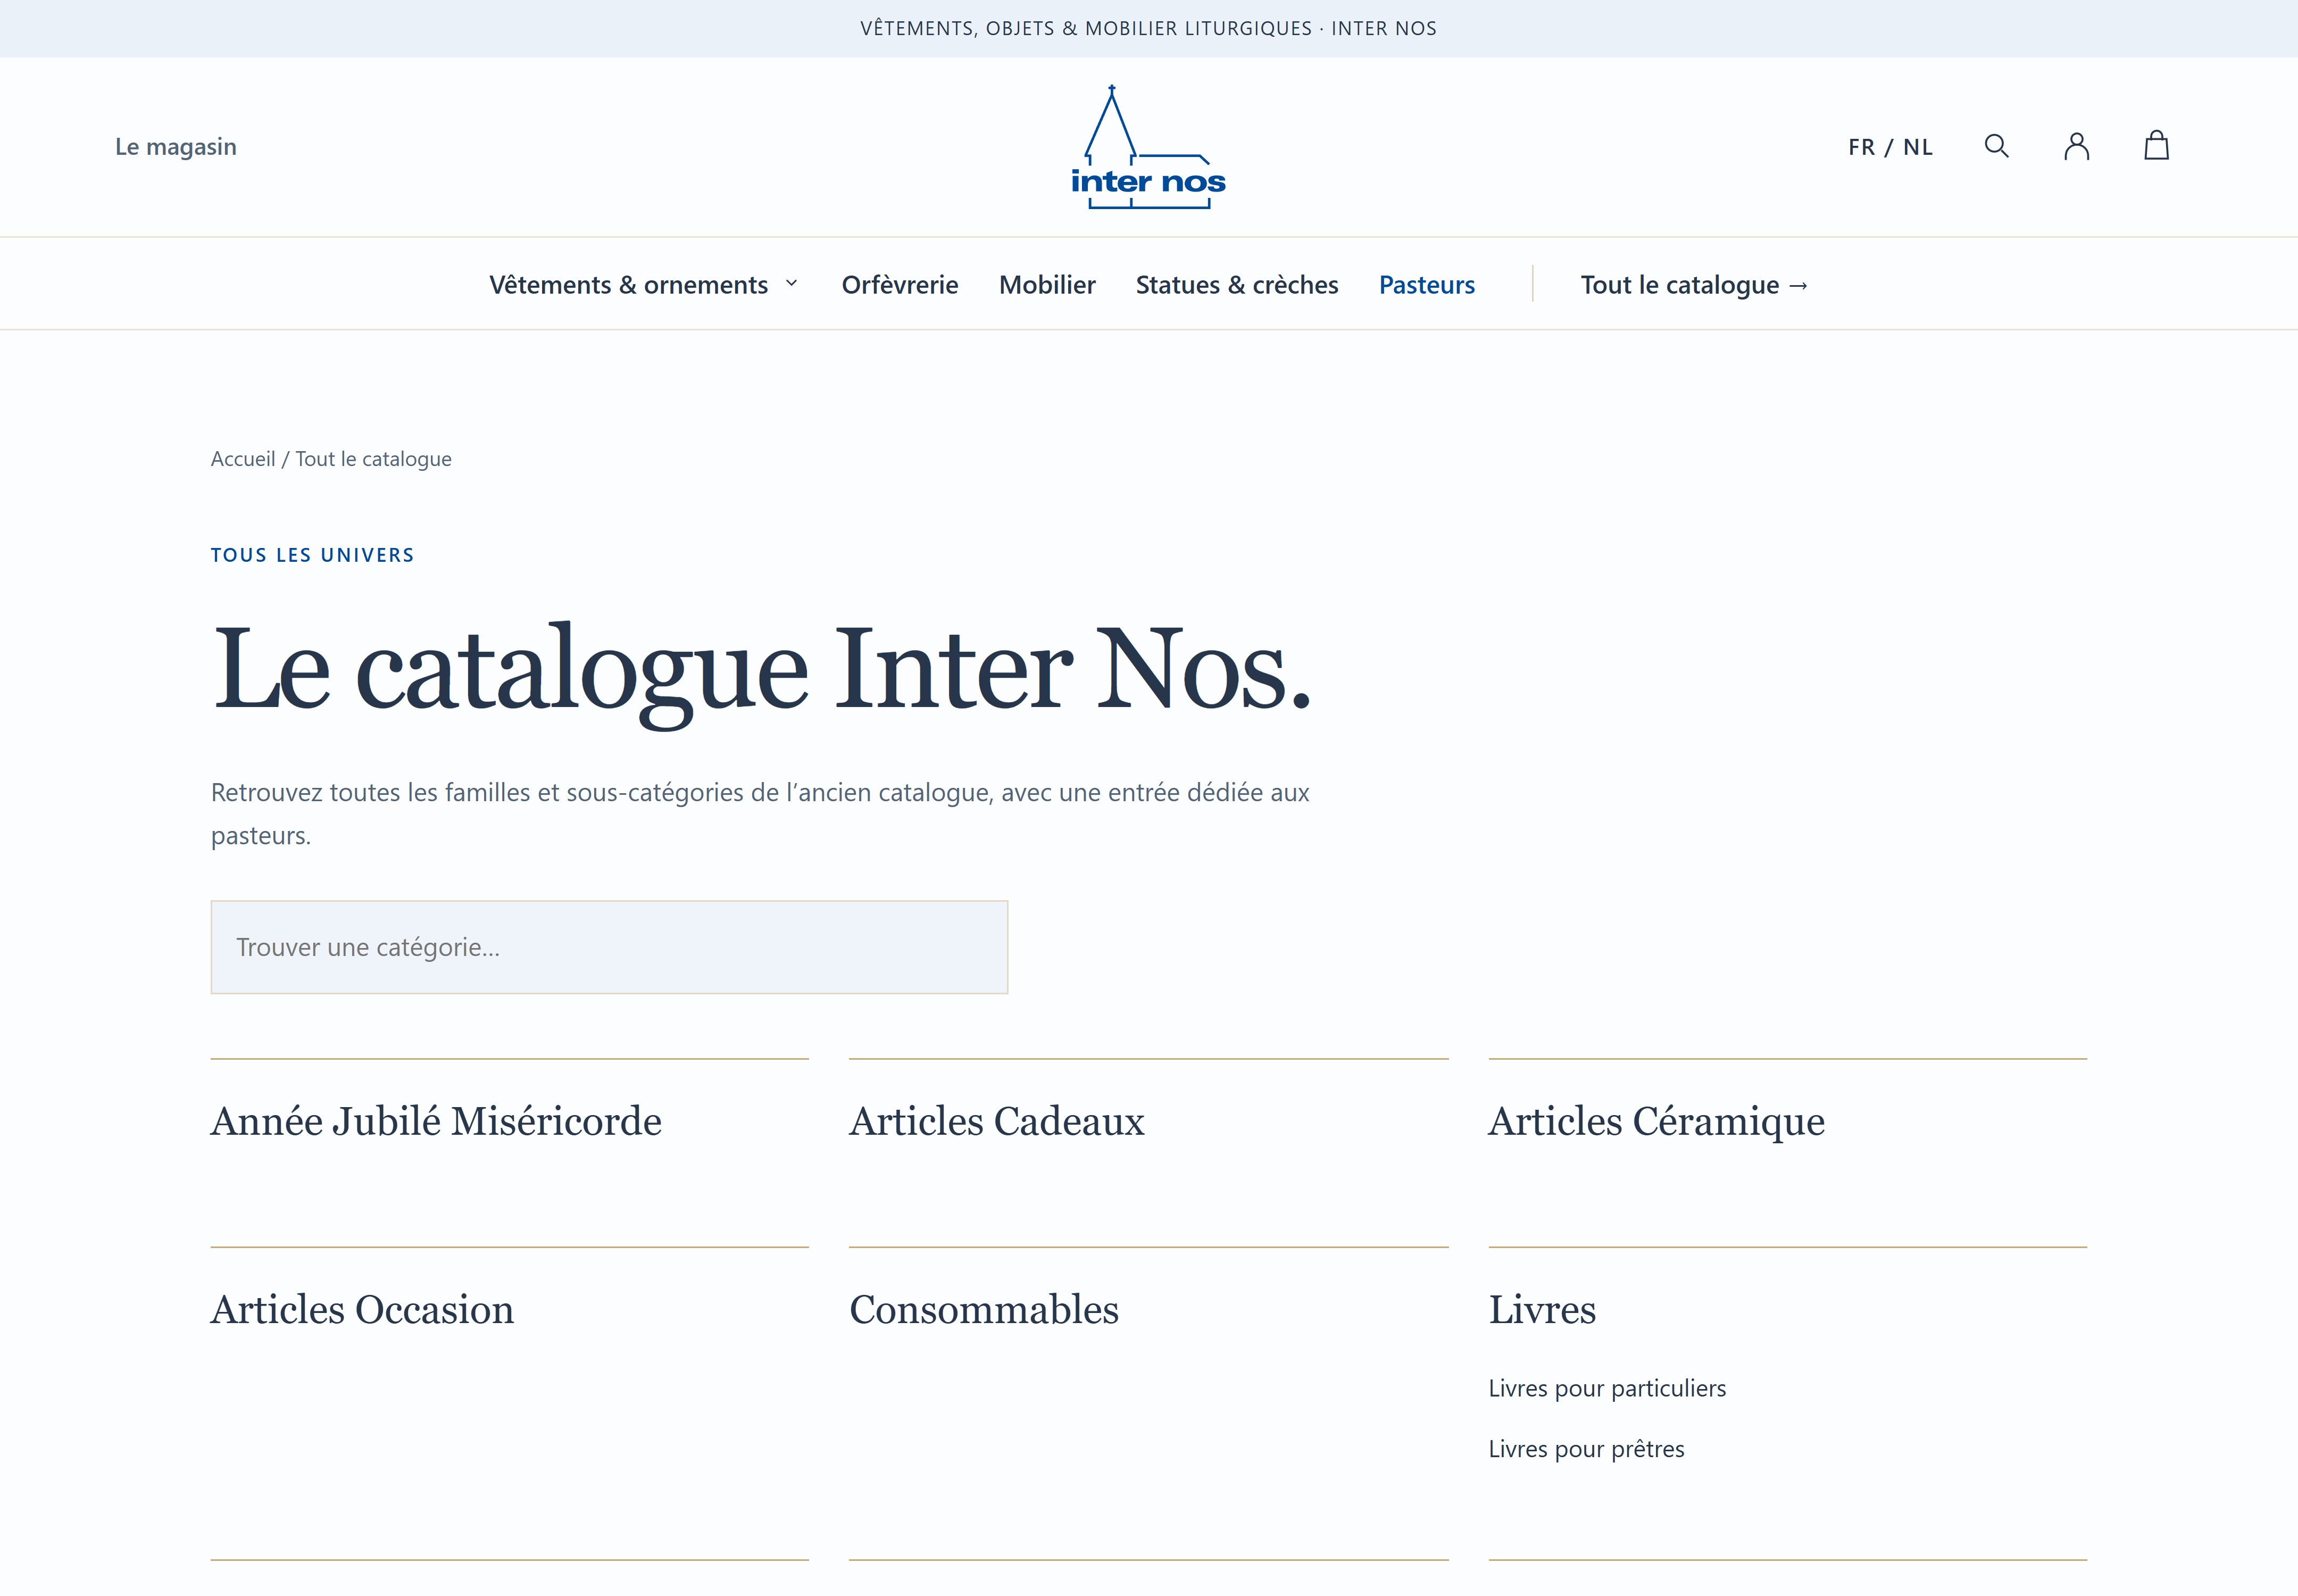This screenshot has width=2298, height=1596.
Task: Open the user account icon
Action: click(x=2076, y=146)
